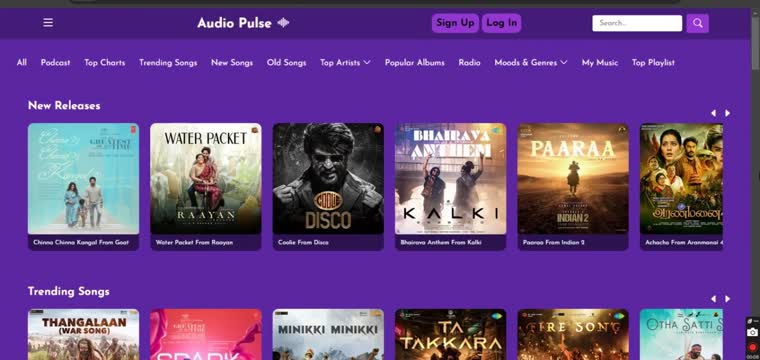Viewport: 760px width, 360px height.
Task: Focus the Search input field
Action: [637, 23]
